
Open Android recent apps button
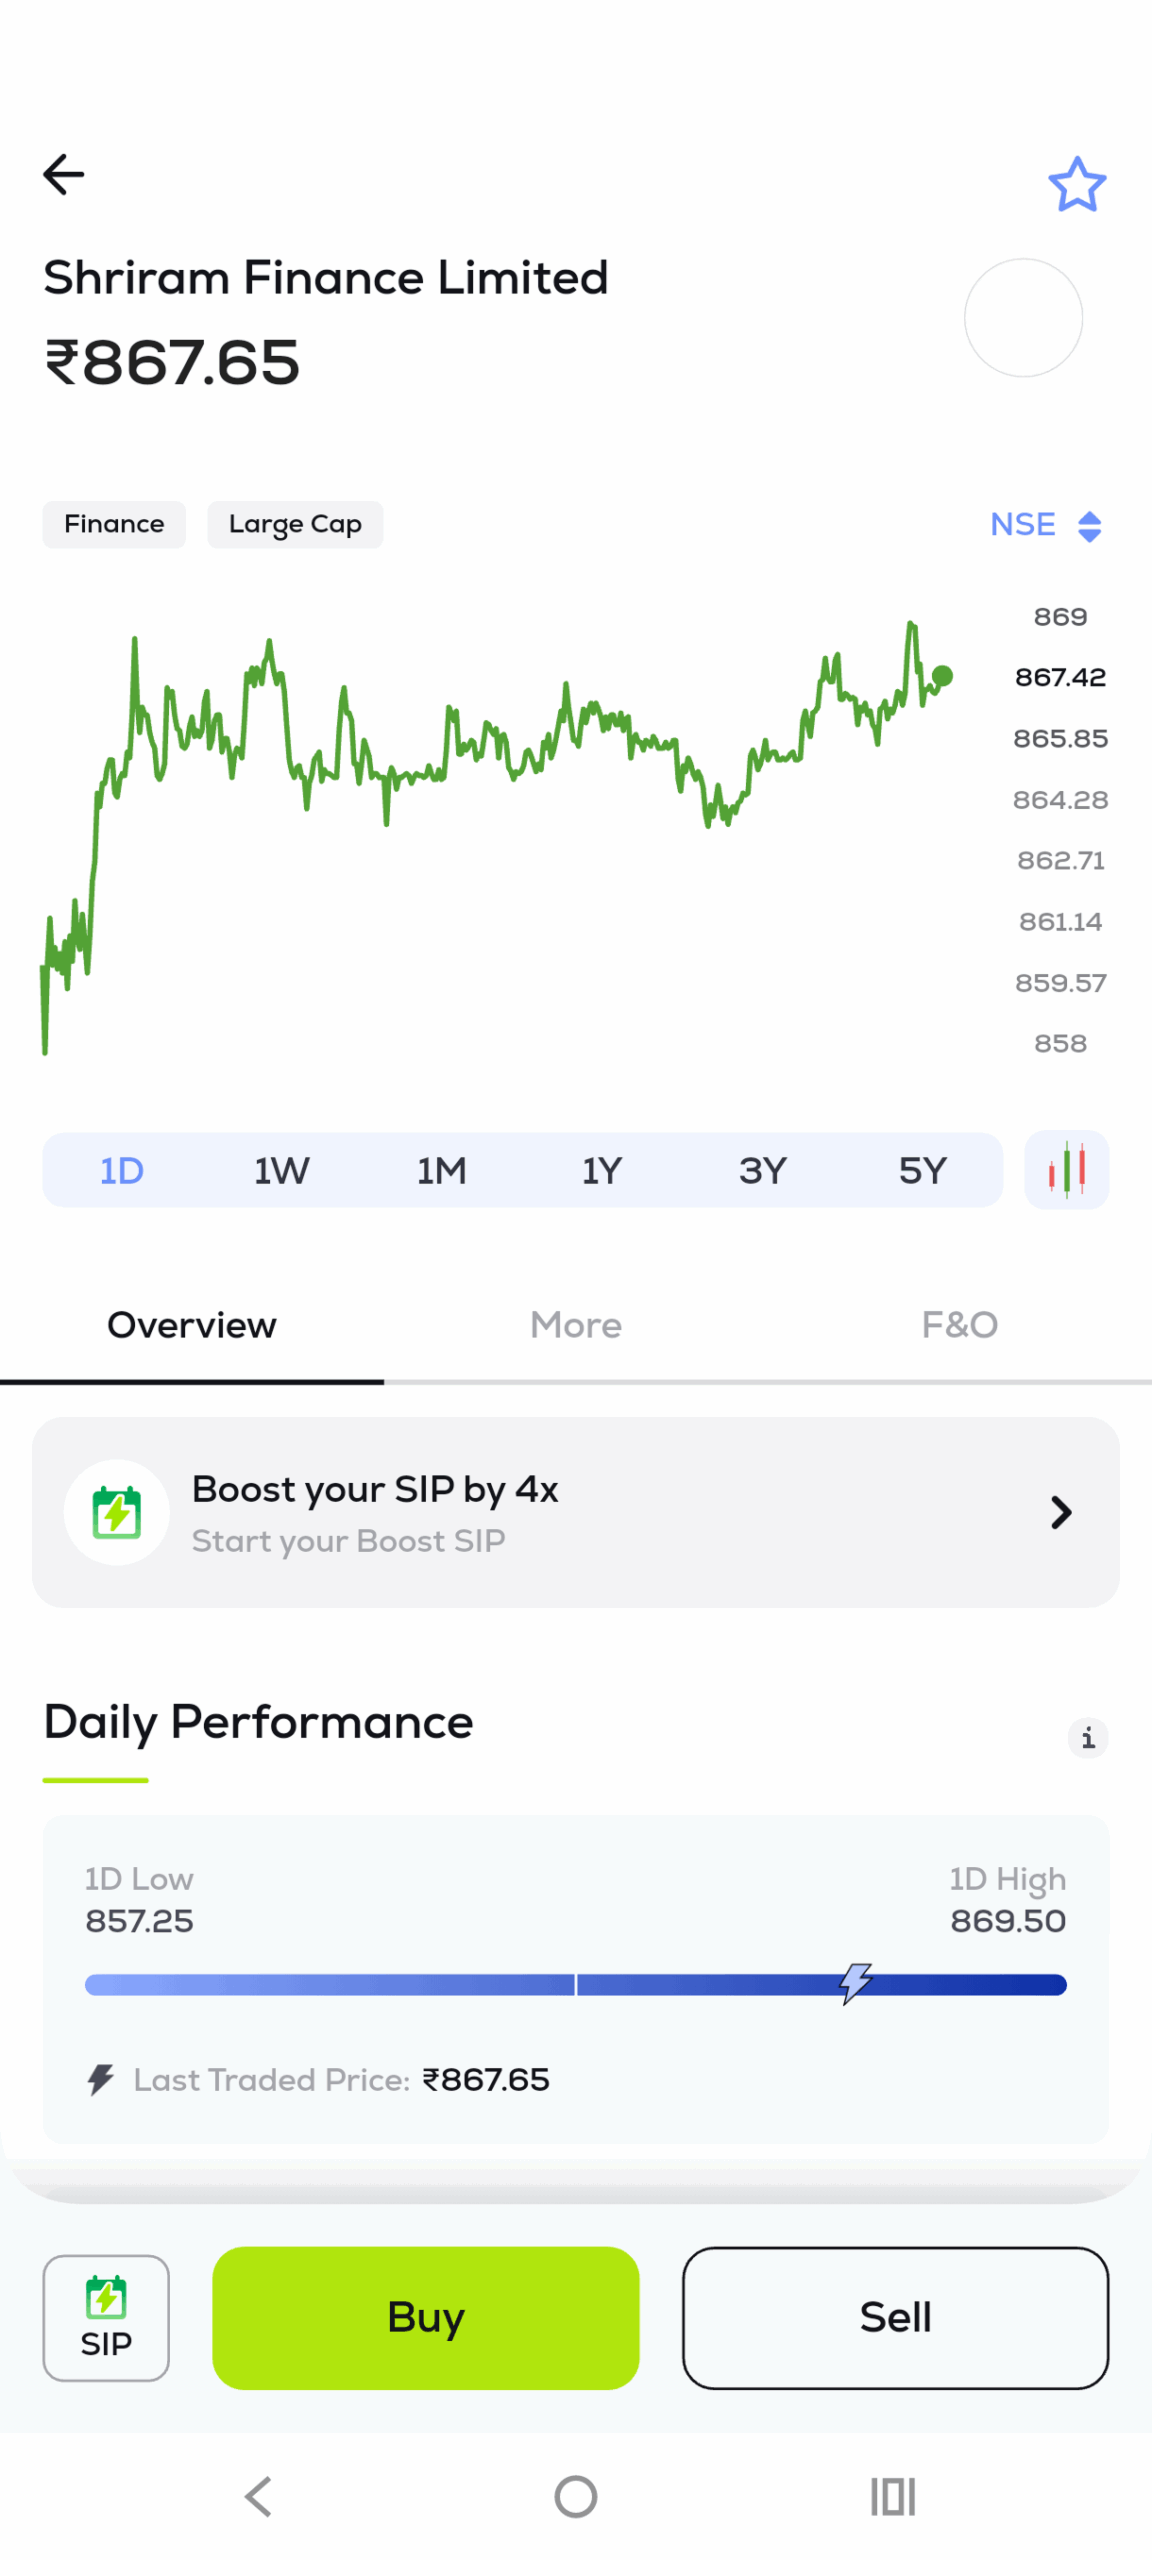[x=892, y=2496]
